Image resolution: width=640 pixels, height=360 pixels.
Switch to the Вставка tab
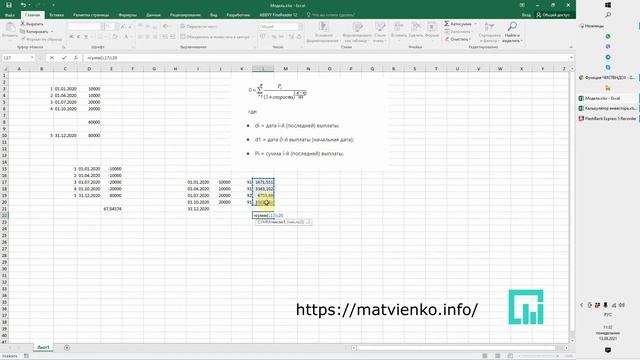pyautogui.click(x=56, y=15)
